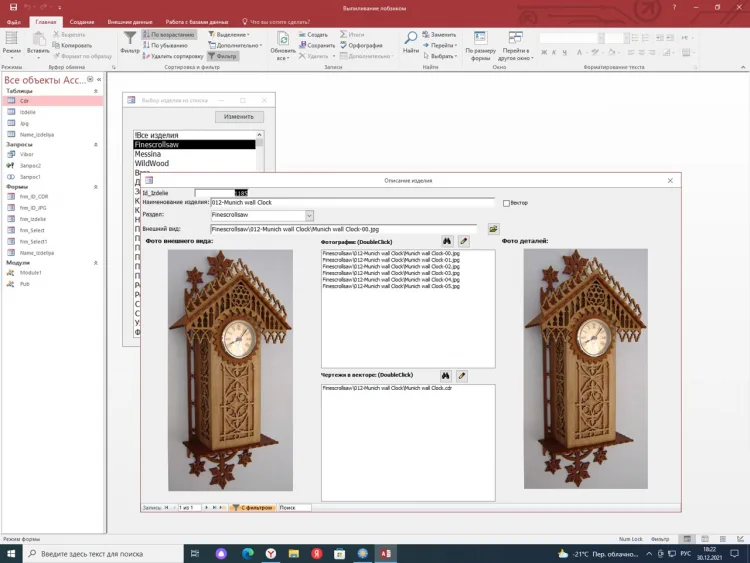Open the Файл tab
Image resolution: width=750 pixels, height=563 pixels.
point(14,22)
